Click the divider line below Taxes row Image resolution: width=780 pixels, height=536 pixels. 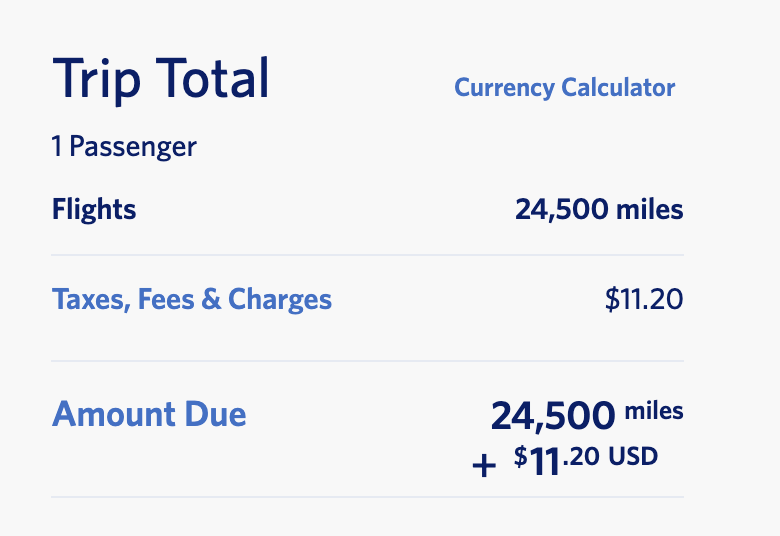pyautogui.click(x=367, y=361)
